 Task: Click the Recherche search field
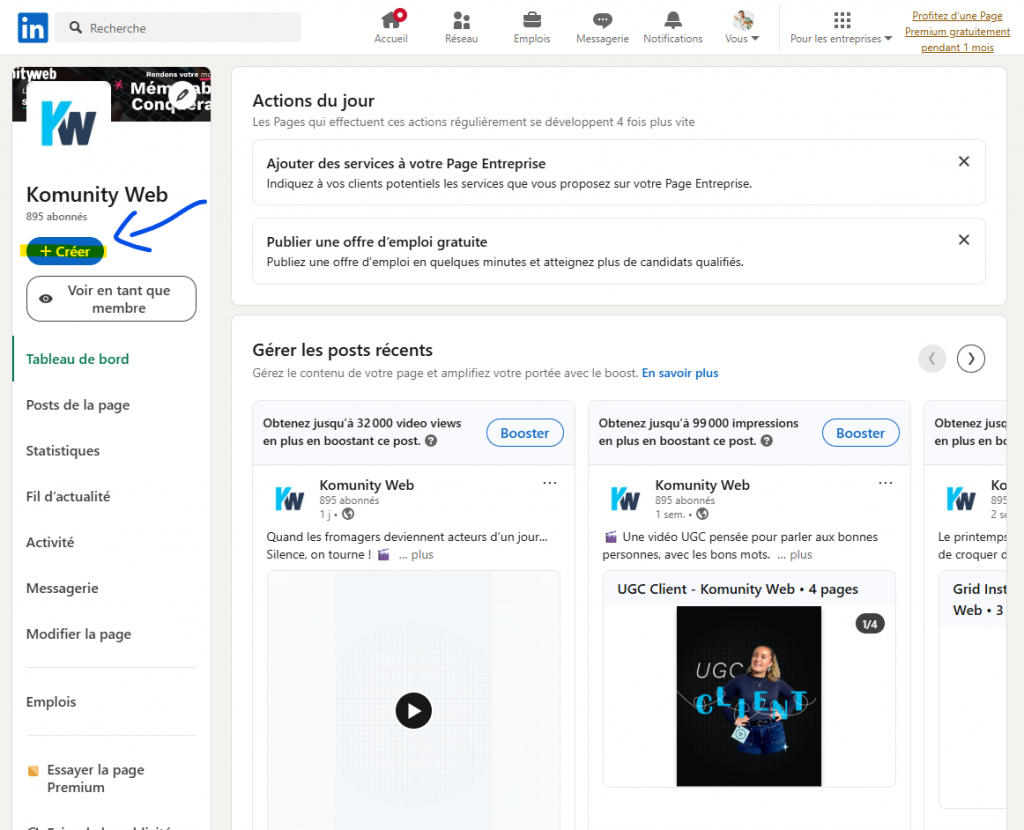[x=178, y=27]
